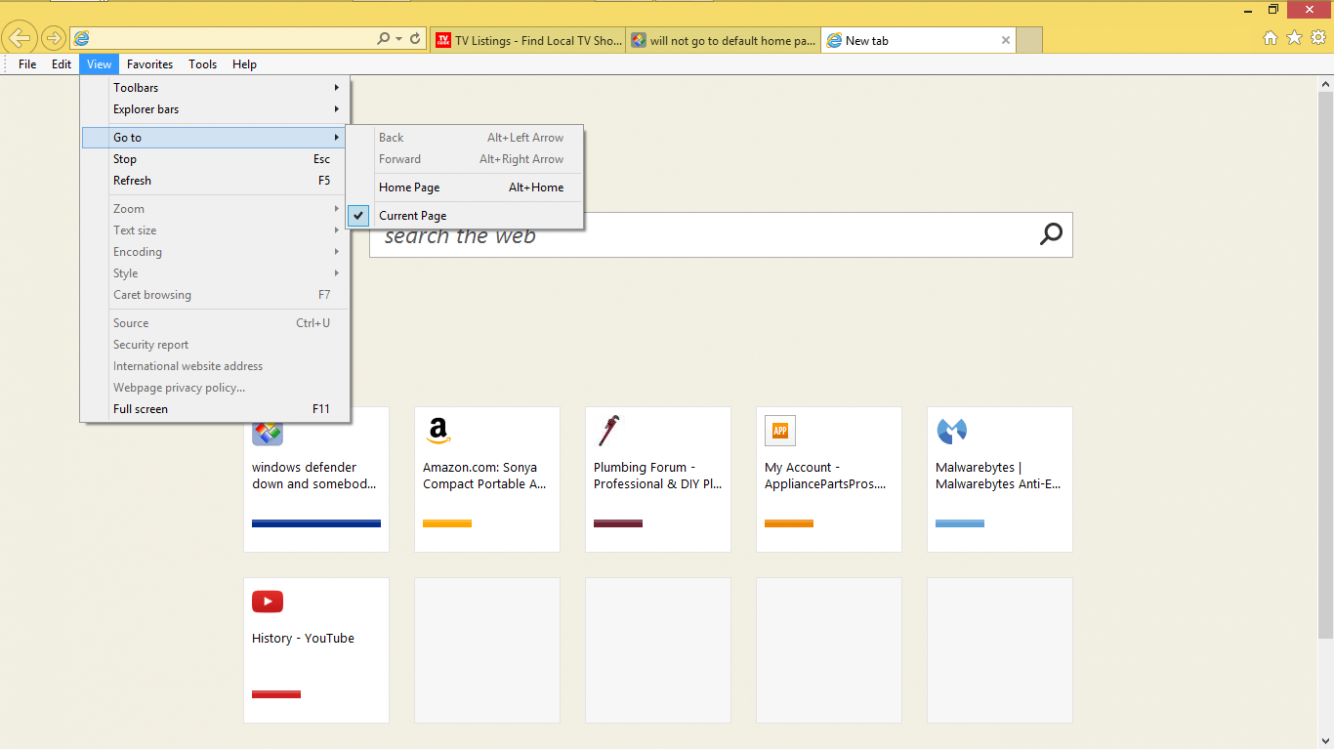Close the New tab tab
The width and height of the screenshot is (1334, 750).
pos(1005,41)
